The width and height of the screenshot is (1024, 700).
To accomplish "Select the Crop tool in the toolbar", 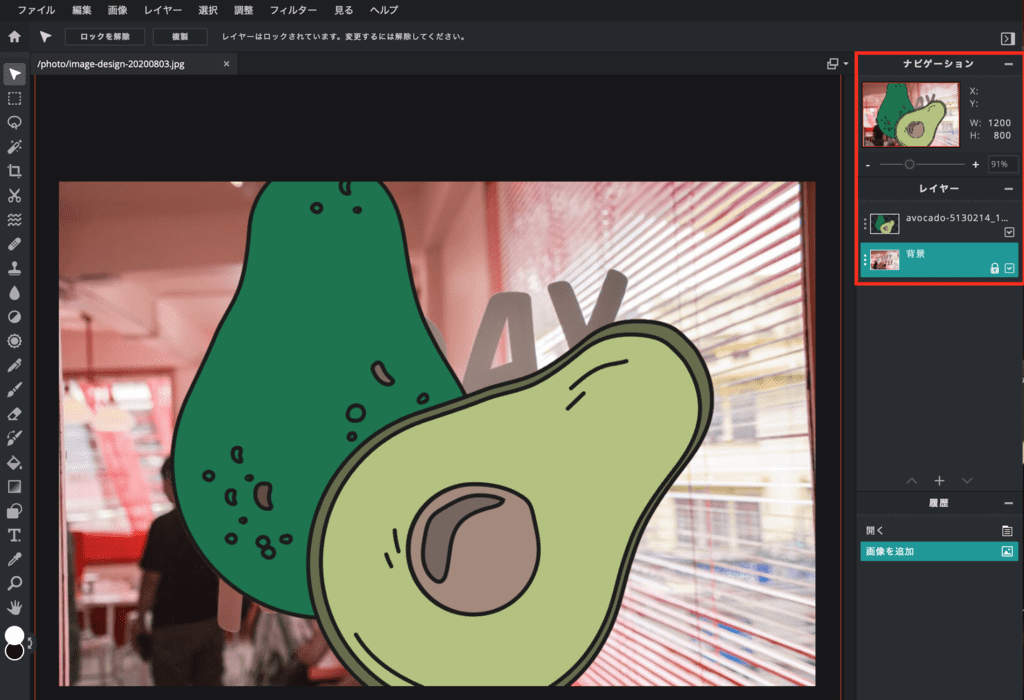I will point(13,171).
